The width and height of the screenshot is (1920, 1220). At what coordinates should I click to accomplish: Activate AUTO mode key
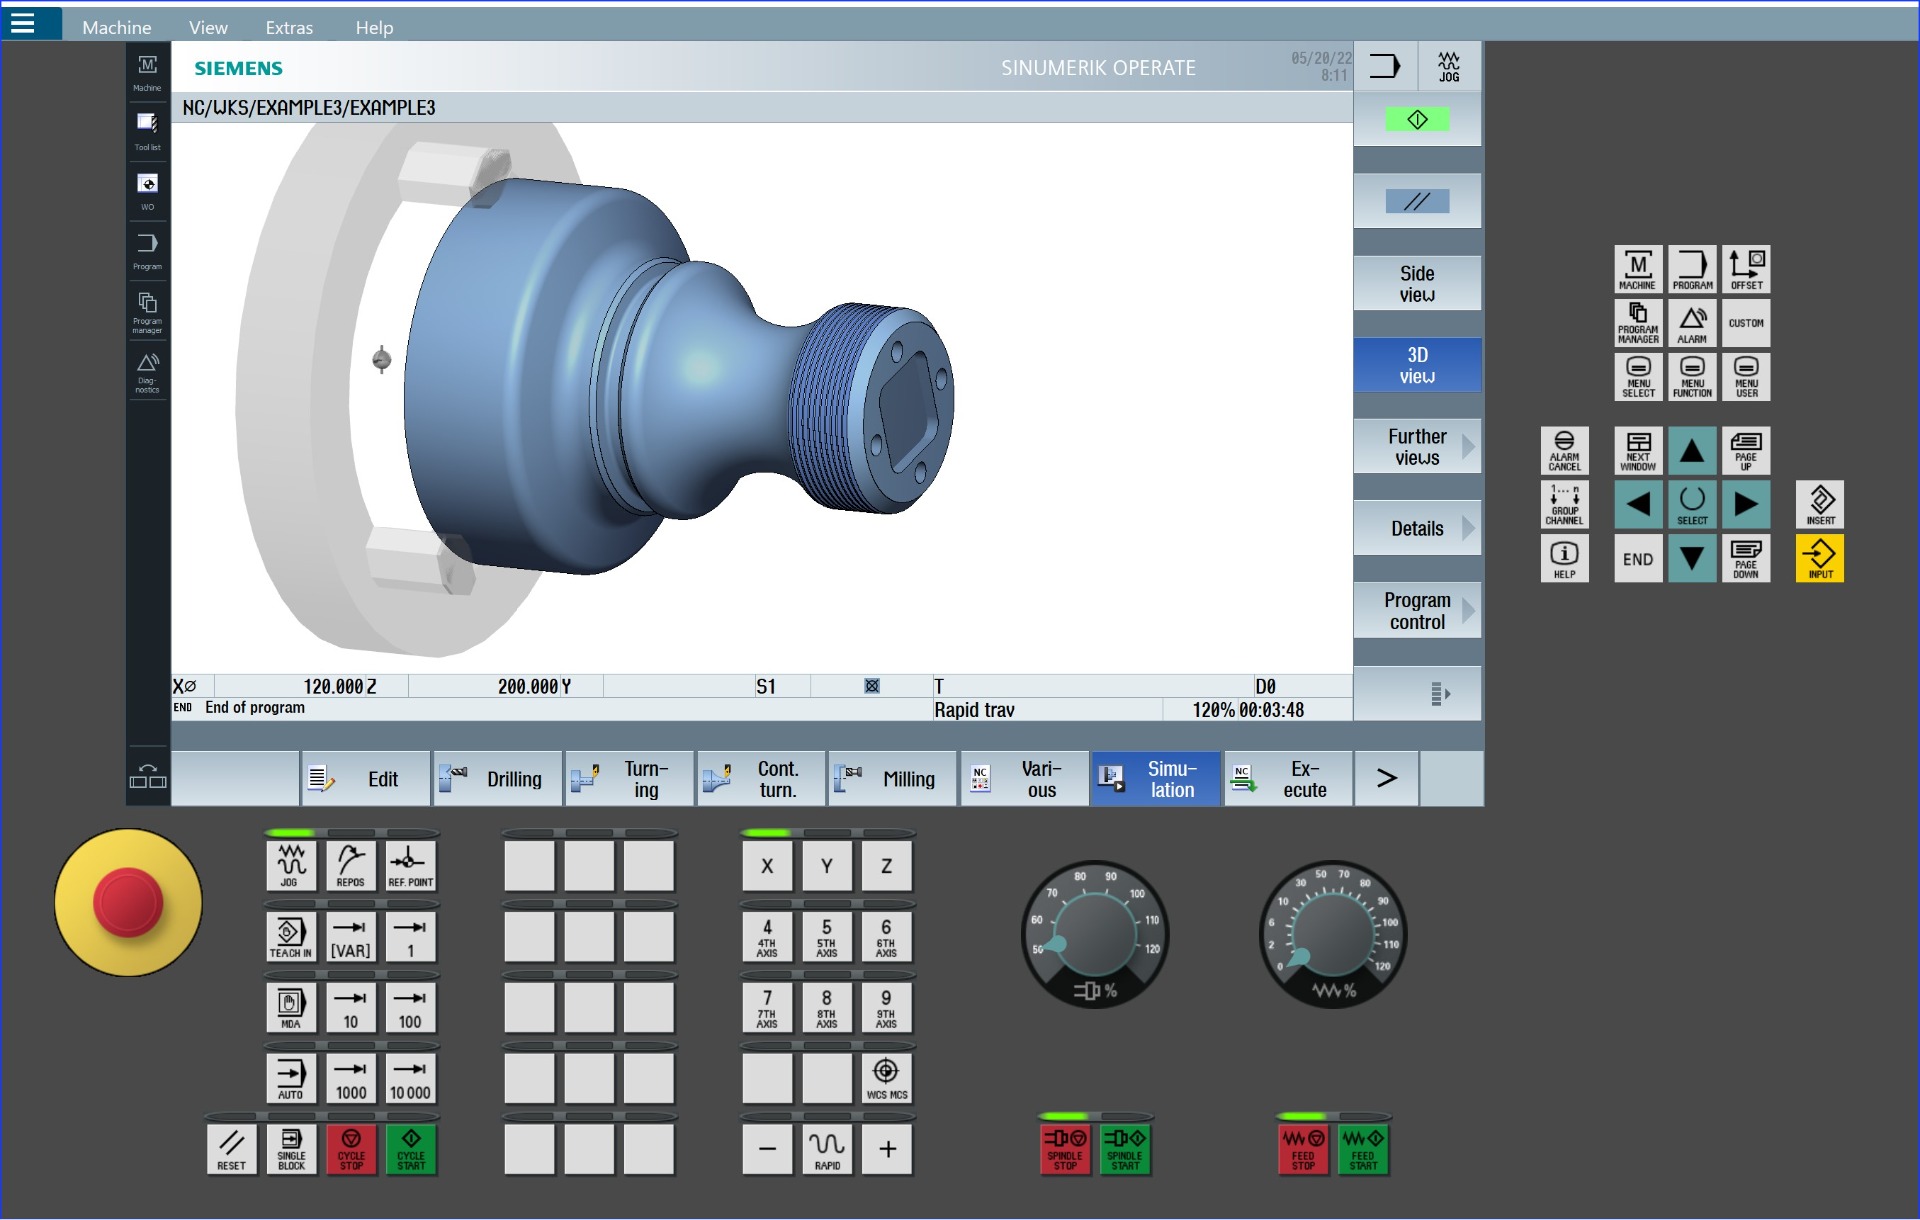(291, 1079)
